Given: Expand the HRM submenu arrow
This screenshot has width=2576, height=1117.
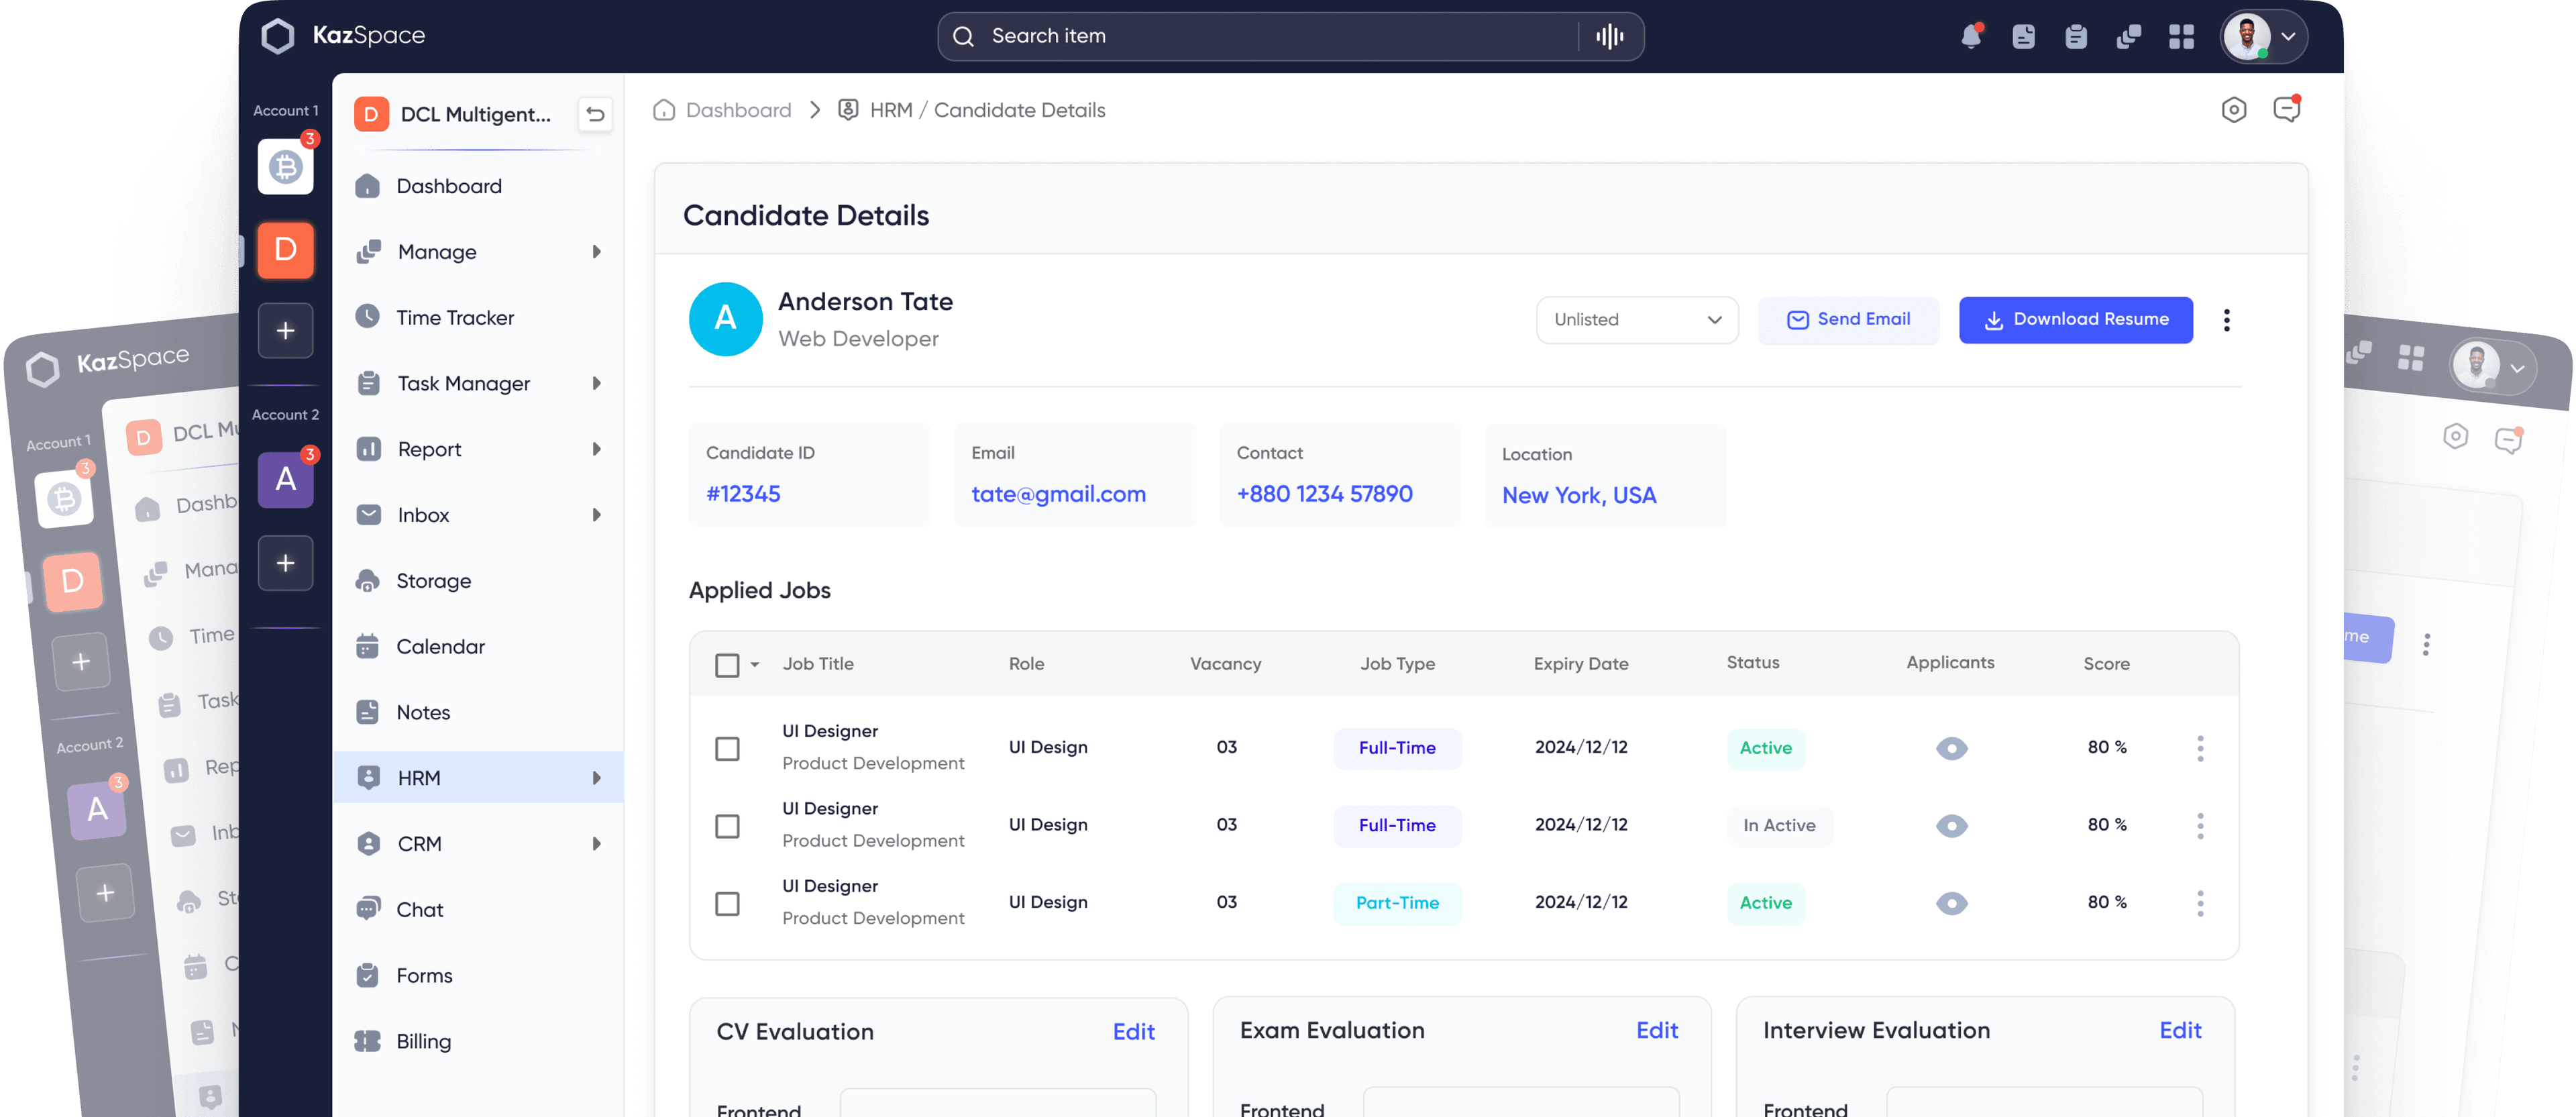Looking at the screenshot, I should (596, 778).
